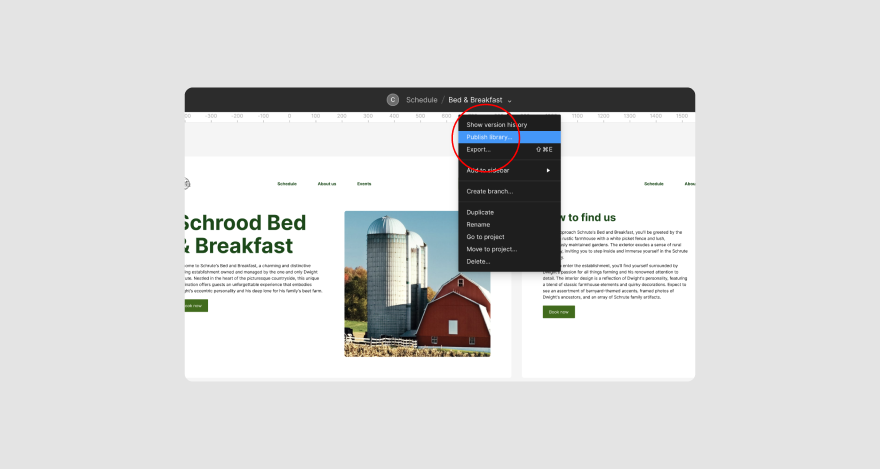The width and height of the screenshot is (880, 469).
Task: Click About us nav link in left frame
Action: coord(327,184)
